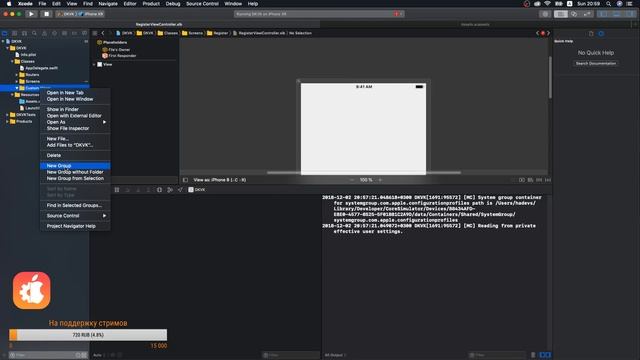Viewport: 640px width, 360px height.
Task: Open Debug View Hierarchy
Action: 159,190
